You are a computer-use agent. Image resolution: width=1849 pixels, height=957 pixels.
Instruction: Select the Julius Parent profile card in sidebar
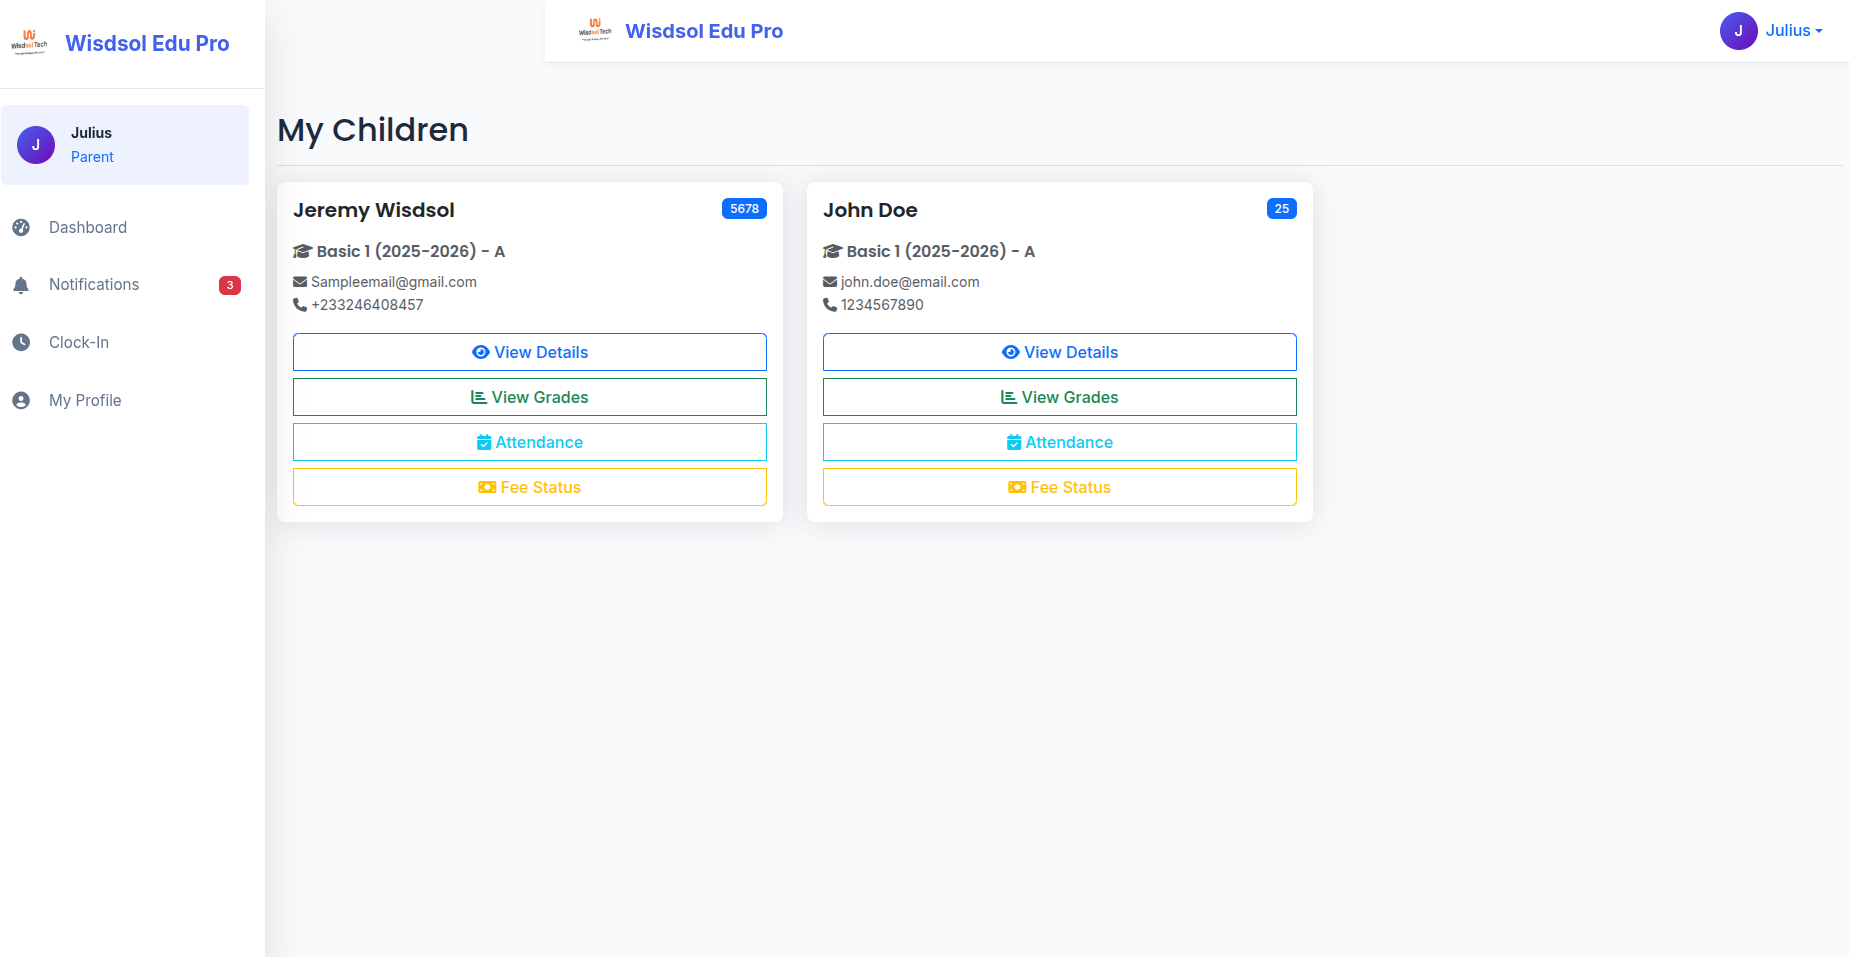tap(125, 145)
